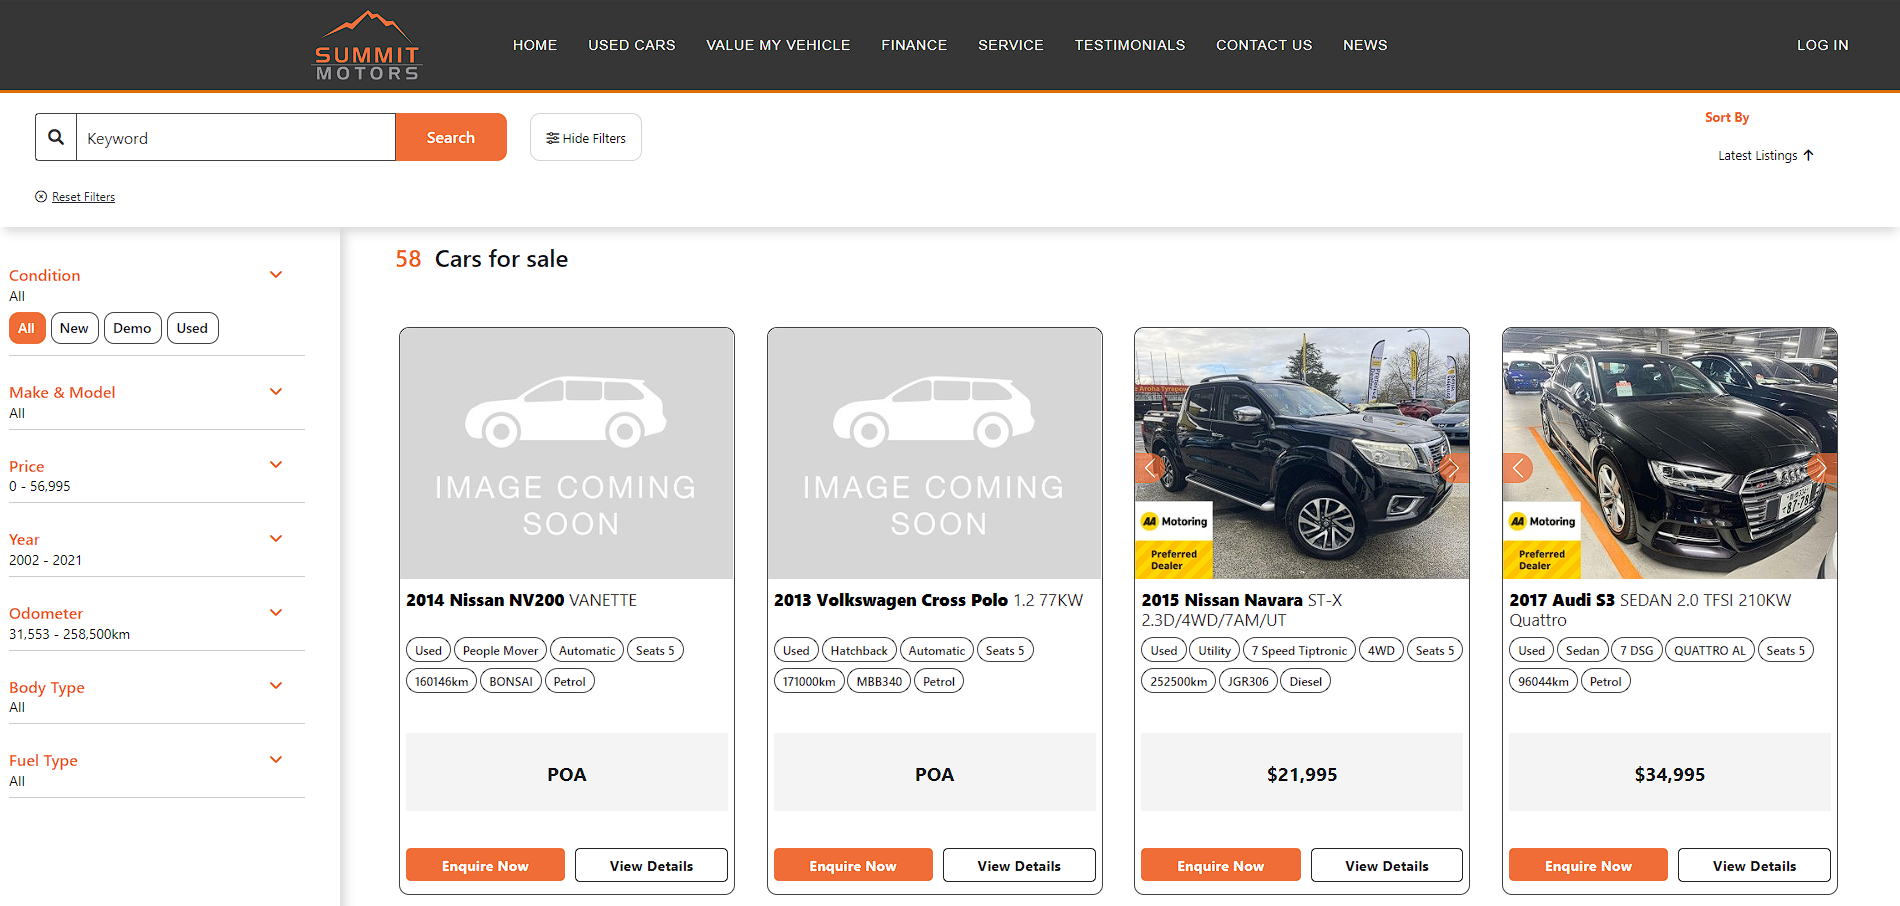This screenshot has width=1900, height=906.
Task: Open the Service menu item
Action: pyautogui.click(x=1011, y=45)
